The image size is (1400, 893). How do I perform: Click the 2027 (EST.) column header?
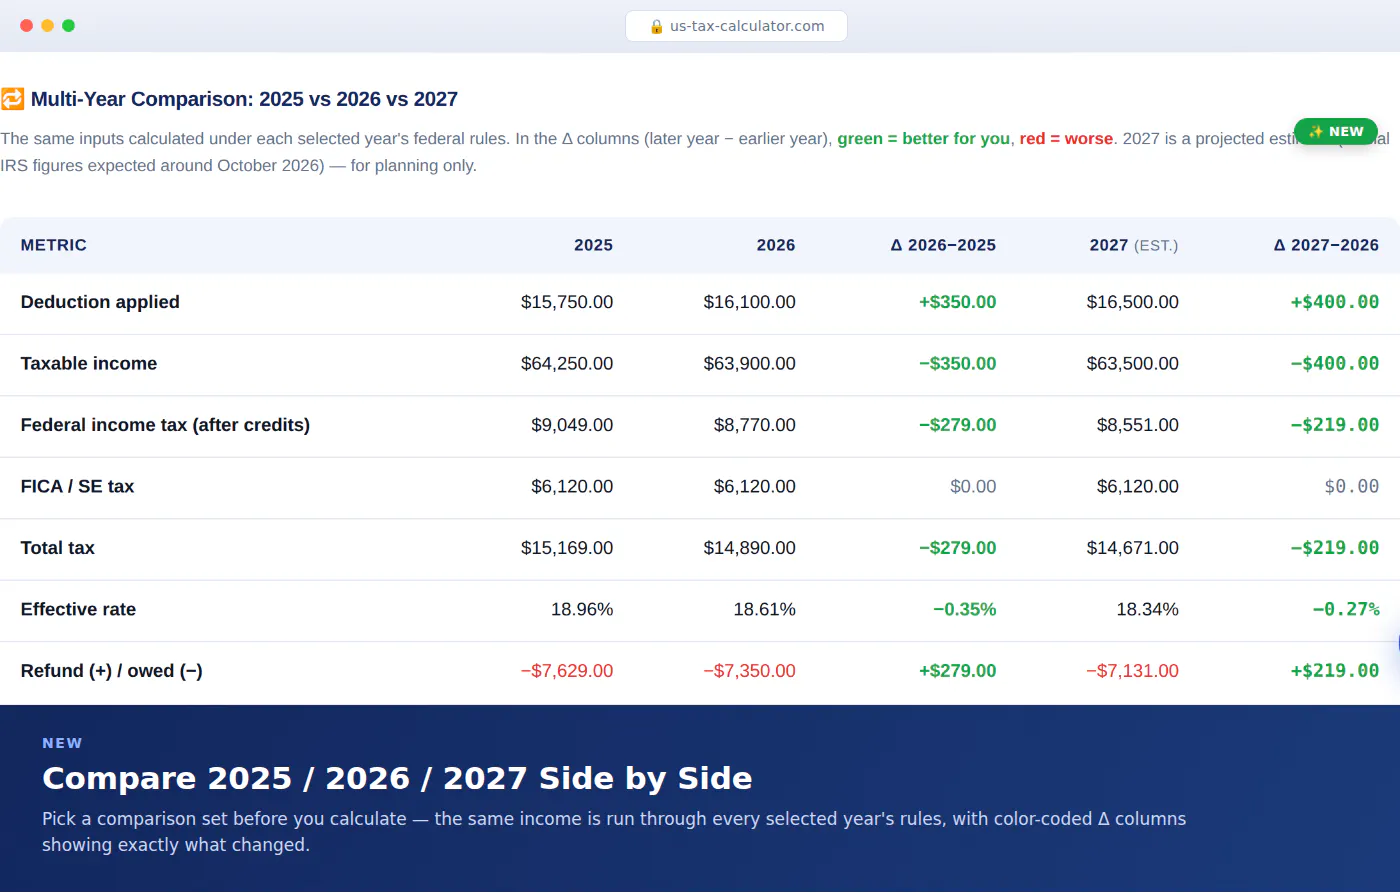(x=1134, y=245)
